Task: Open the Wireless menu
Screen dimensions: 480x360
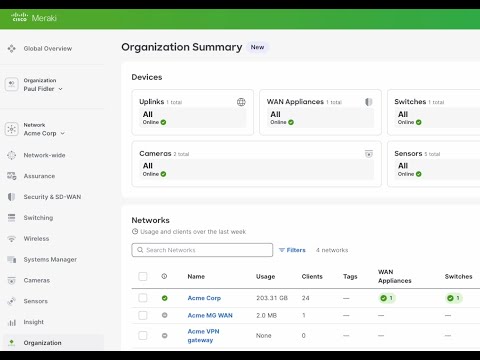Action: [x=36, y=239]
